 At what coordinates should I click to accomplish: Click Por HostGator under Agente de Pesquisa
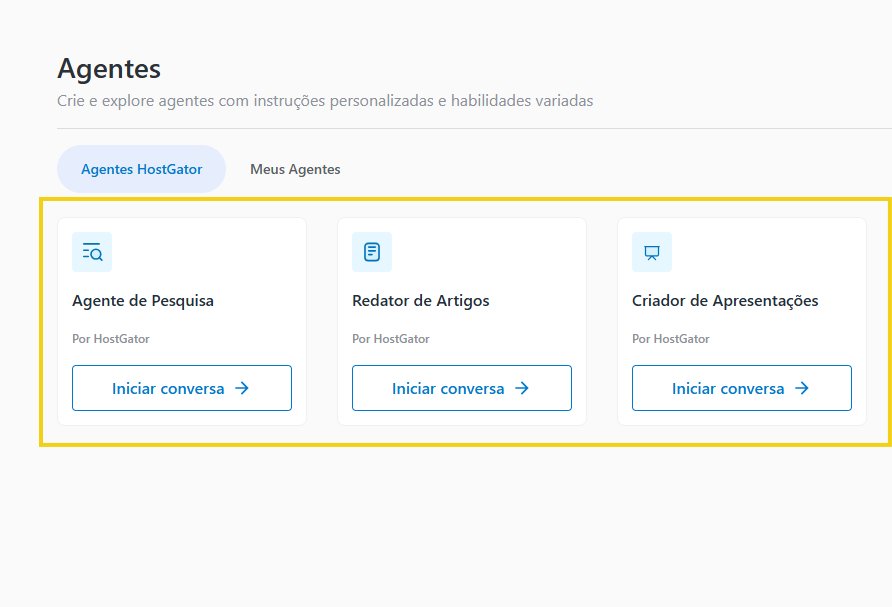click(x=111, y=338)
